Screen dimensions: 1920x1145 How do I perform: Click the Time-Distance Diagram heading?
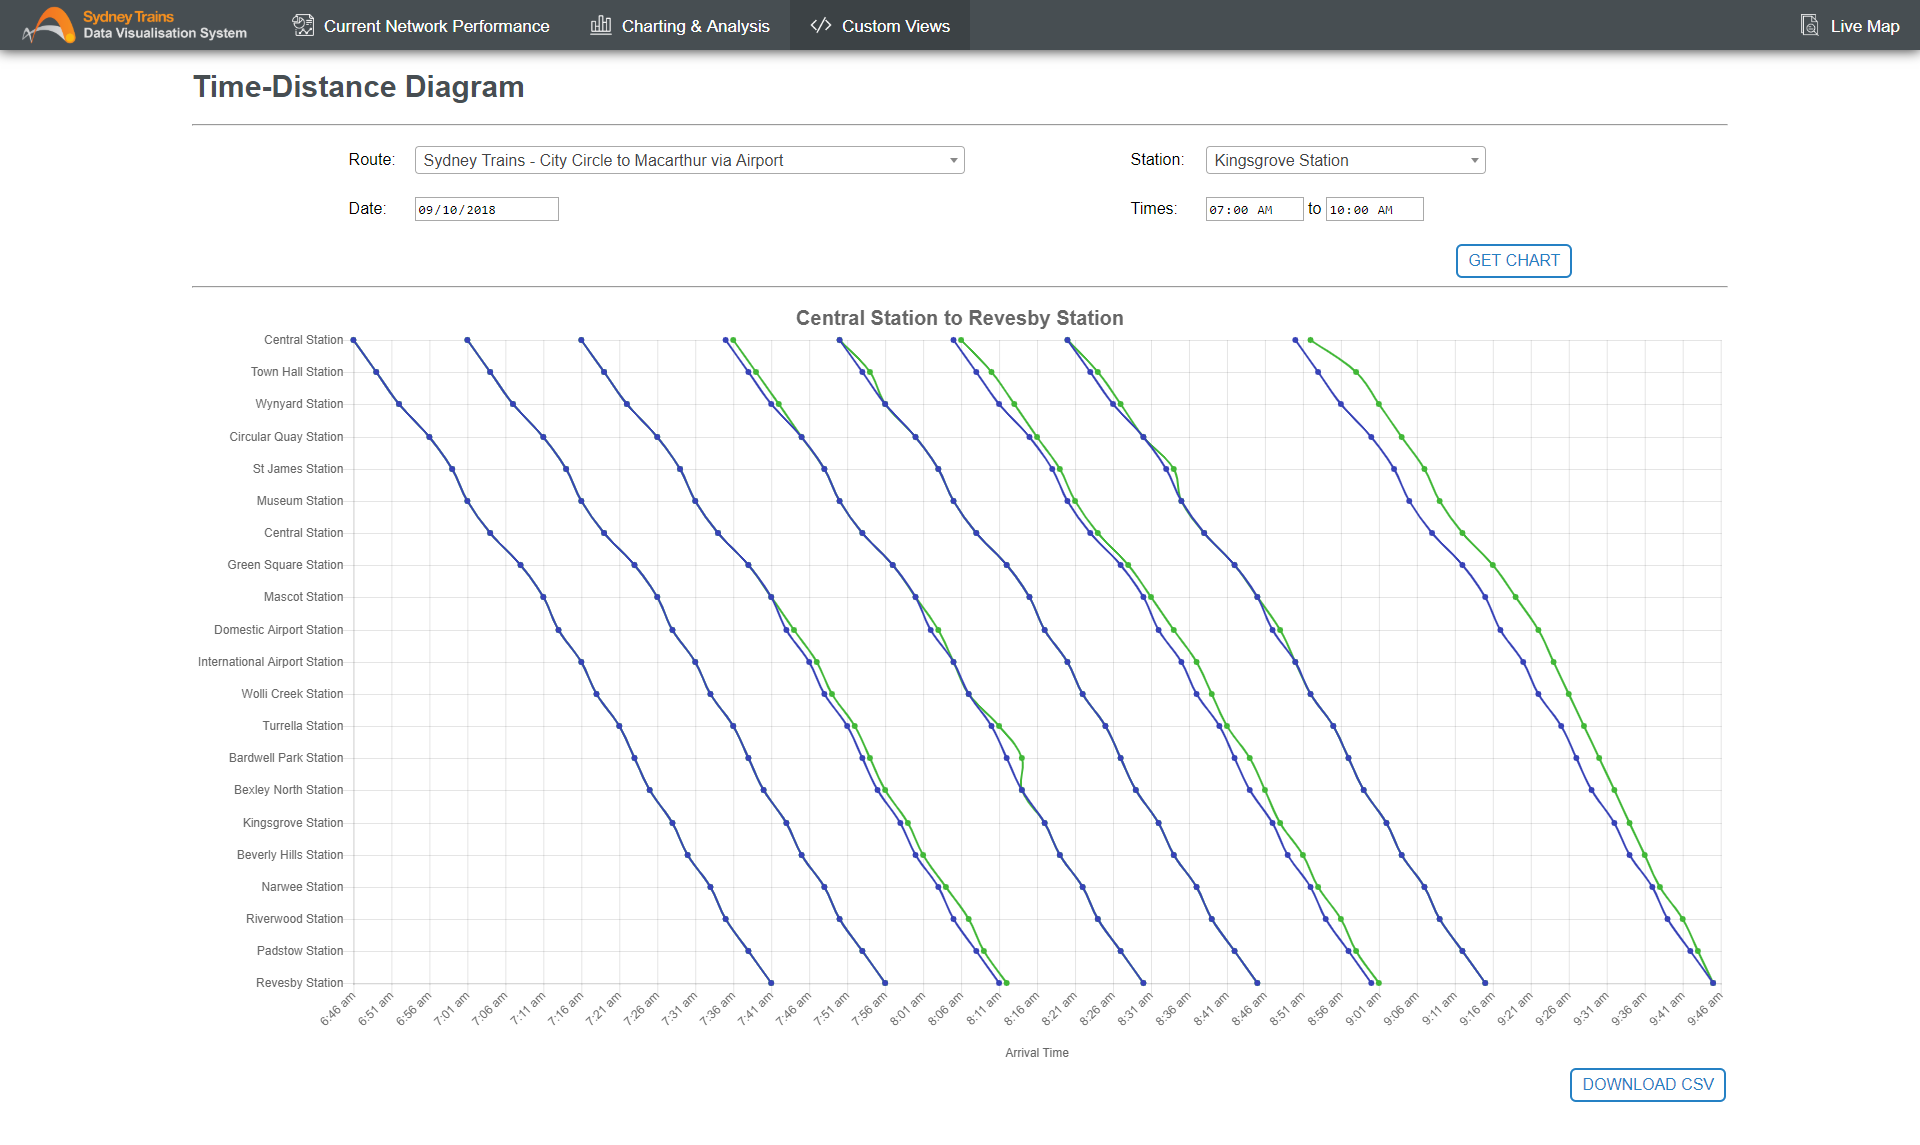358,87
